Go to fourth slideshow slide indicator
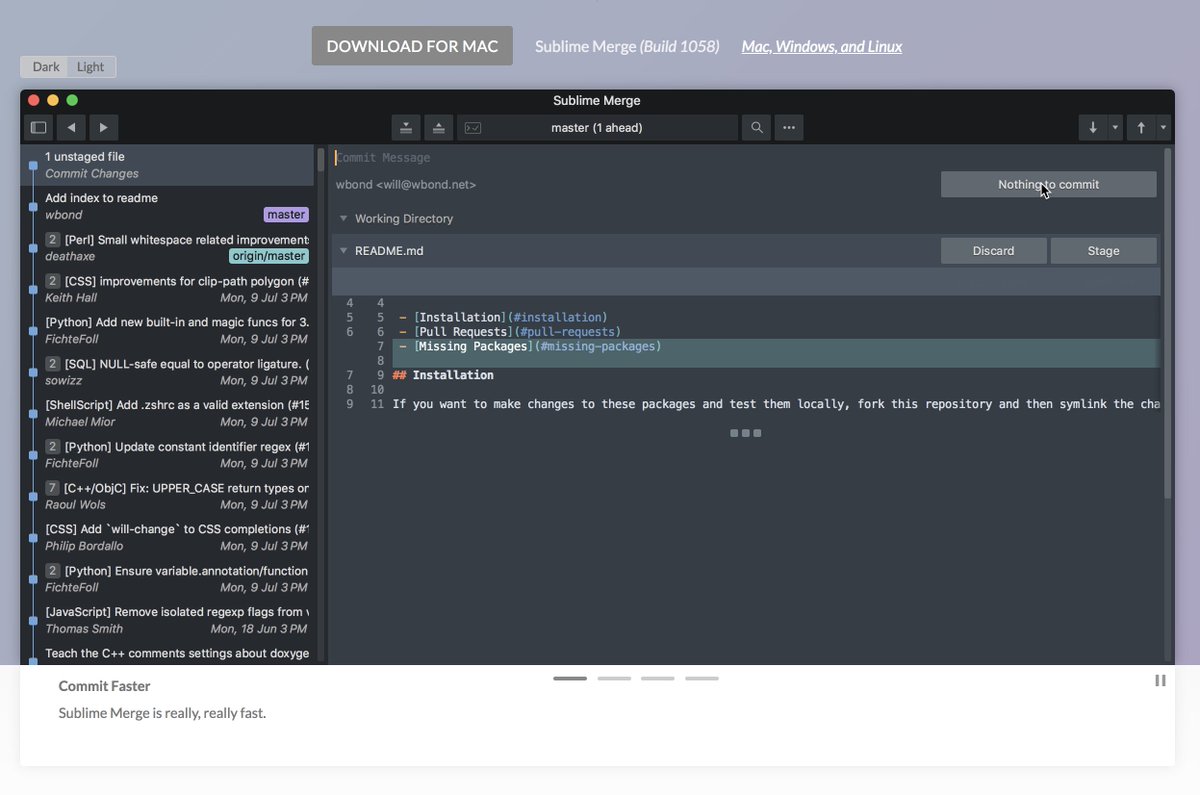 click(702, 678)
